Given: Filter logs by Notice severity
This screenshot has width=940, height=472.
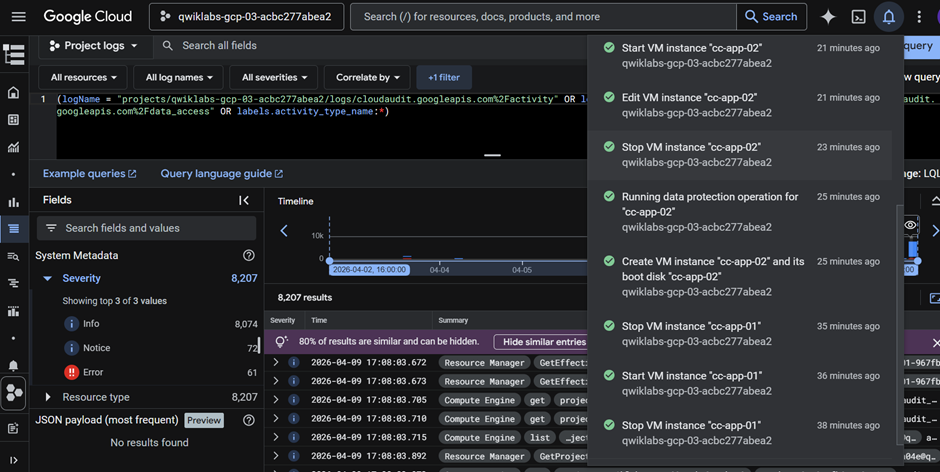Looking at the screenshot, I should coord(96,348).
